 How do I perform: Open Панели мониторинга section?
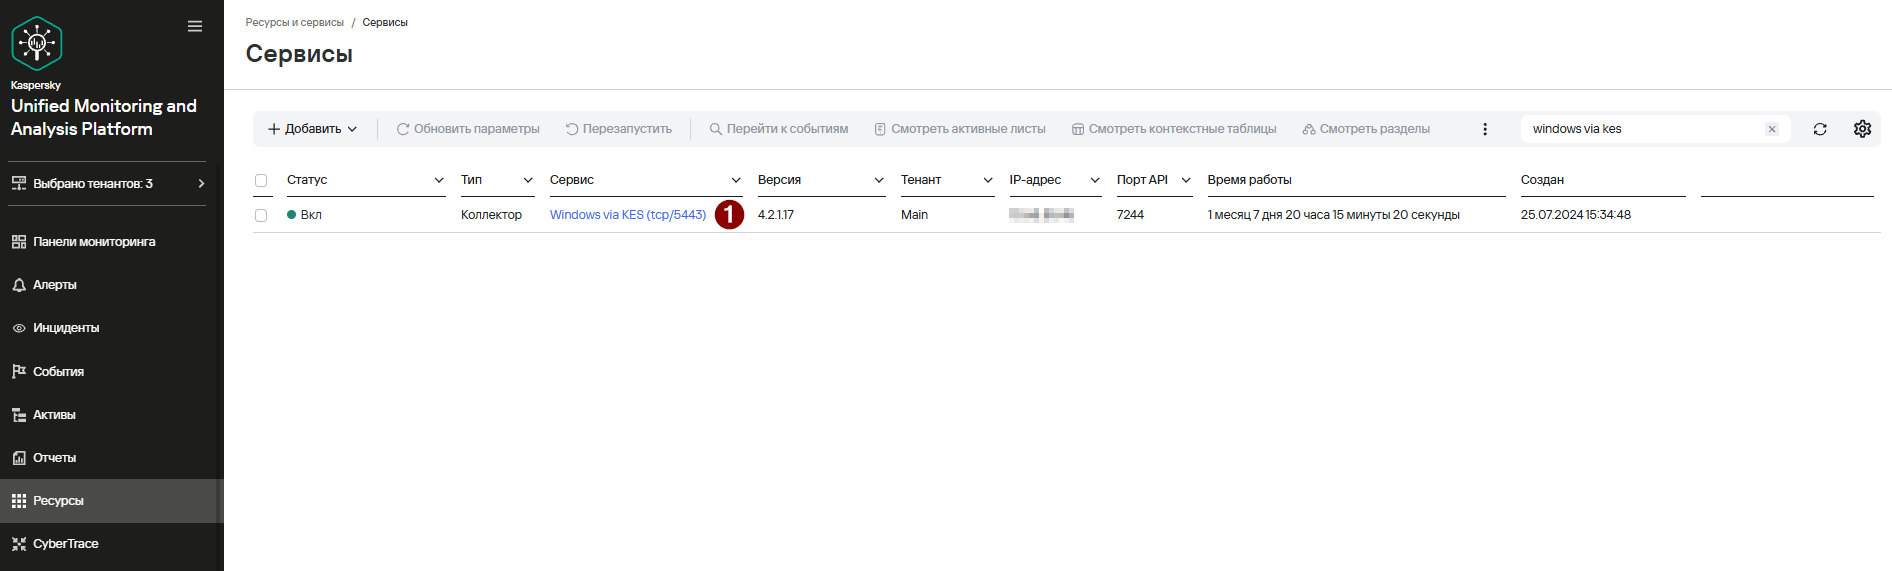pyautogui.click(x=94, y=242)
